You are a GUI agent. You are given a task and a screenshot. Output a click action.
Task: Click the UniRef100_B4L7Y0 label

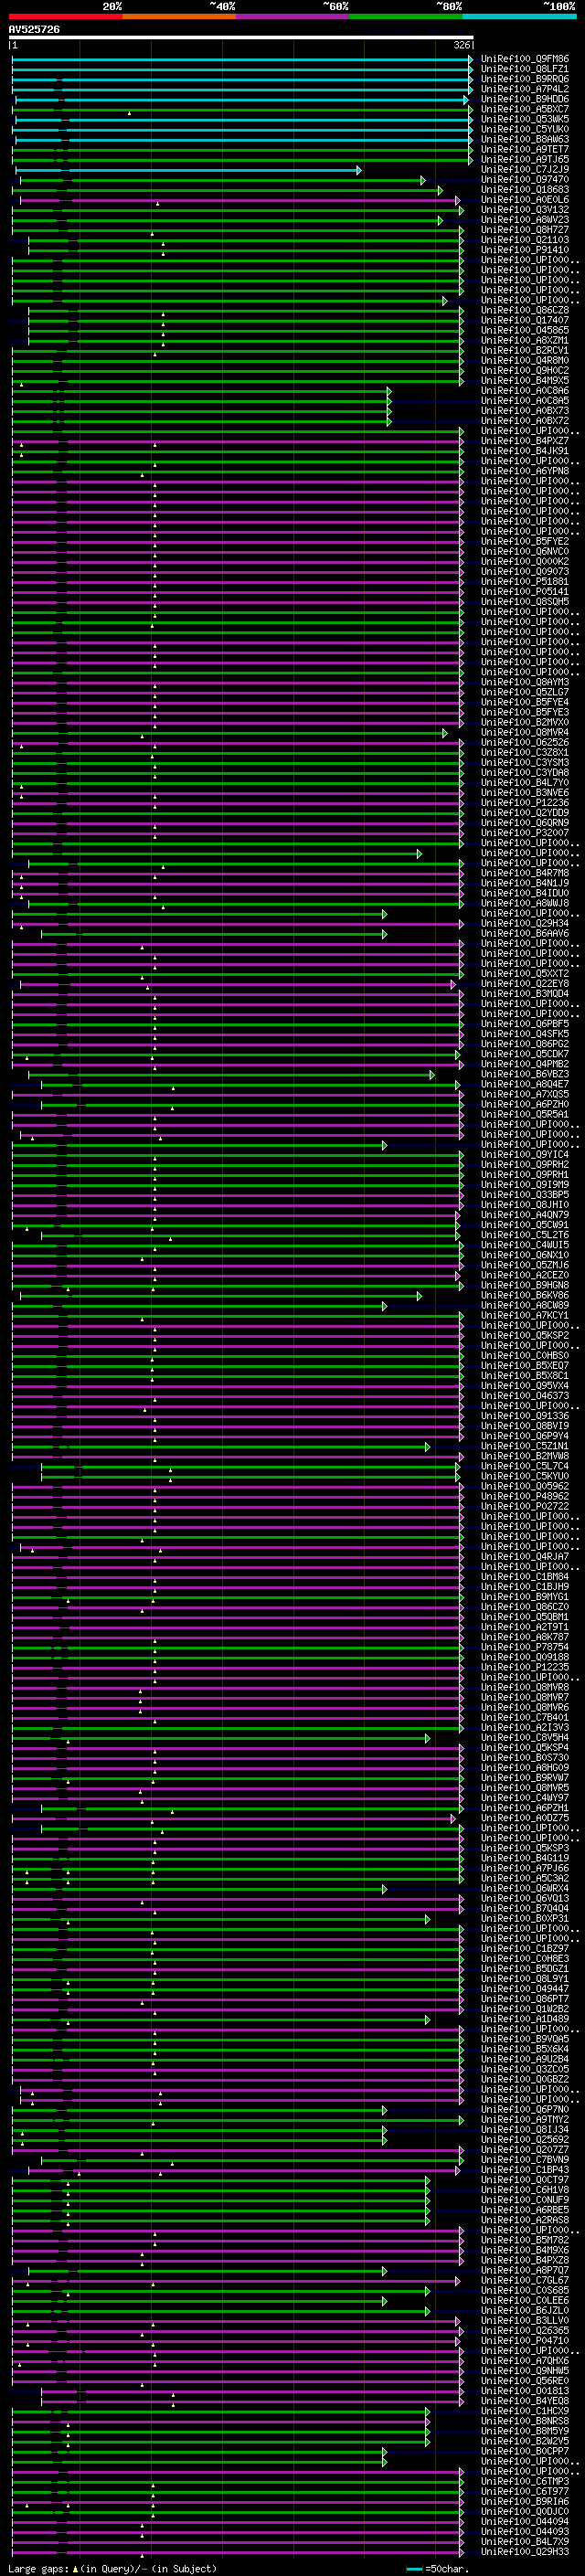pos(524,783)
